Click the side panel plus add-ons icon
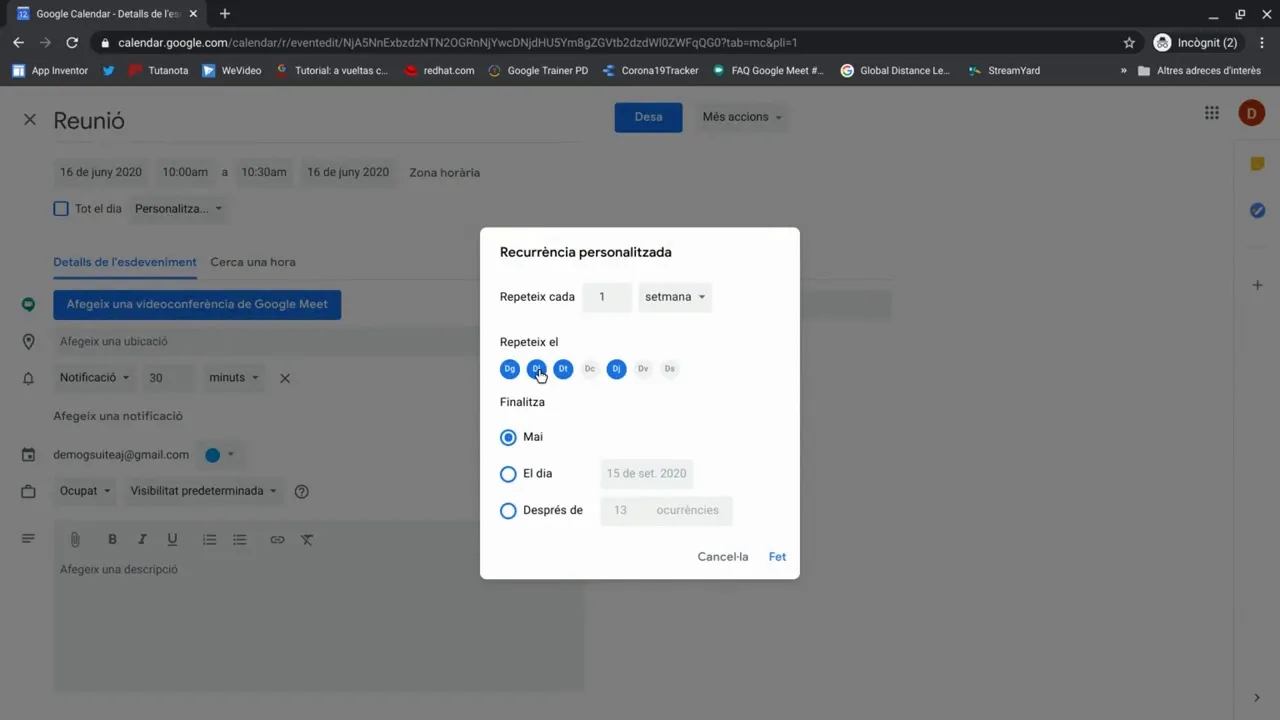The width and height of the screenshot is (1280, 720). click(1258, 285)
